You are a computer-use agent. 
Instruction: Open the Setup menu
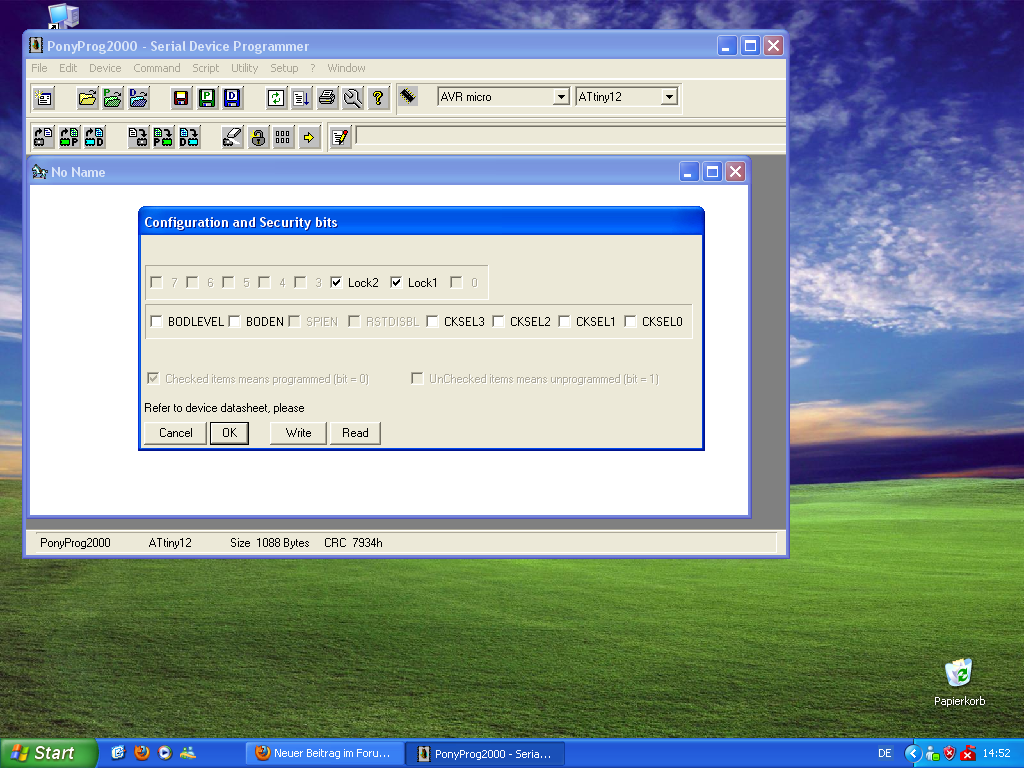tap(284, 68)
